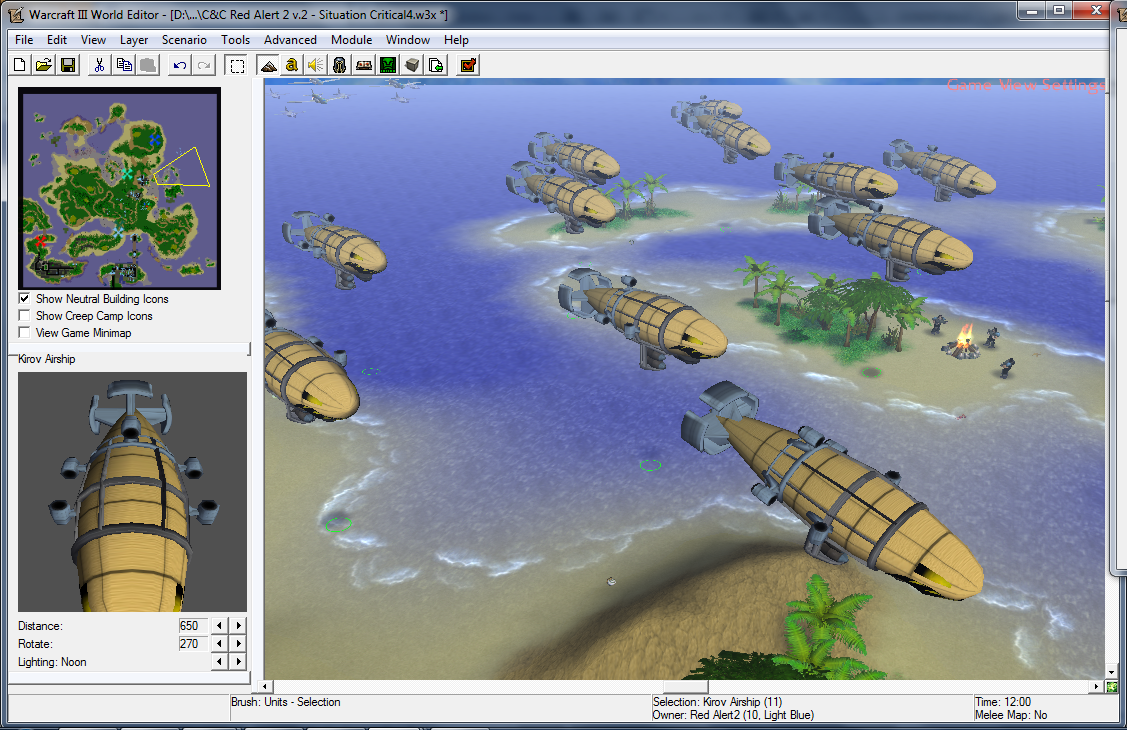Screen dimensions: 1127x730
Task: Open the Campaign Editor icon
Action: (x=364, y=65)
